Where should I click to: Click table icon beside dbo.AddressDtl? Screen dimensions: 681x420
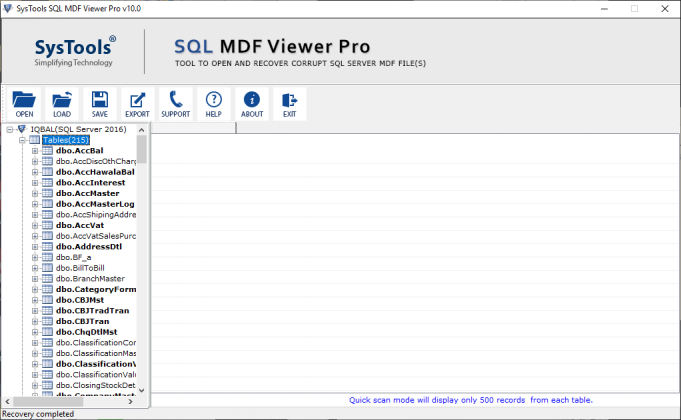coord(47,247)
